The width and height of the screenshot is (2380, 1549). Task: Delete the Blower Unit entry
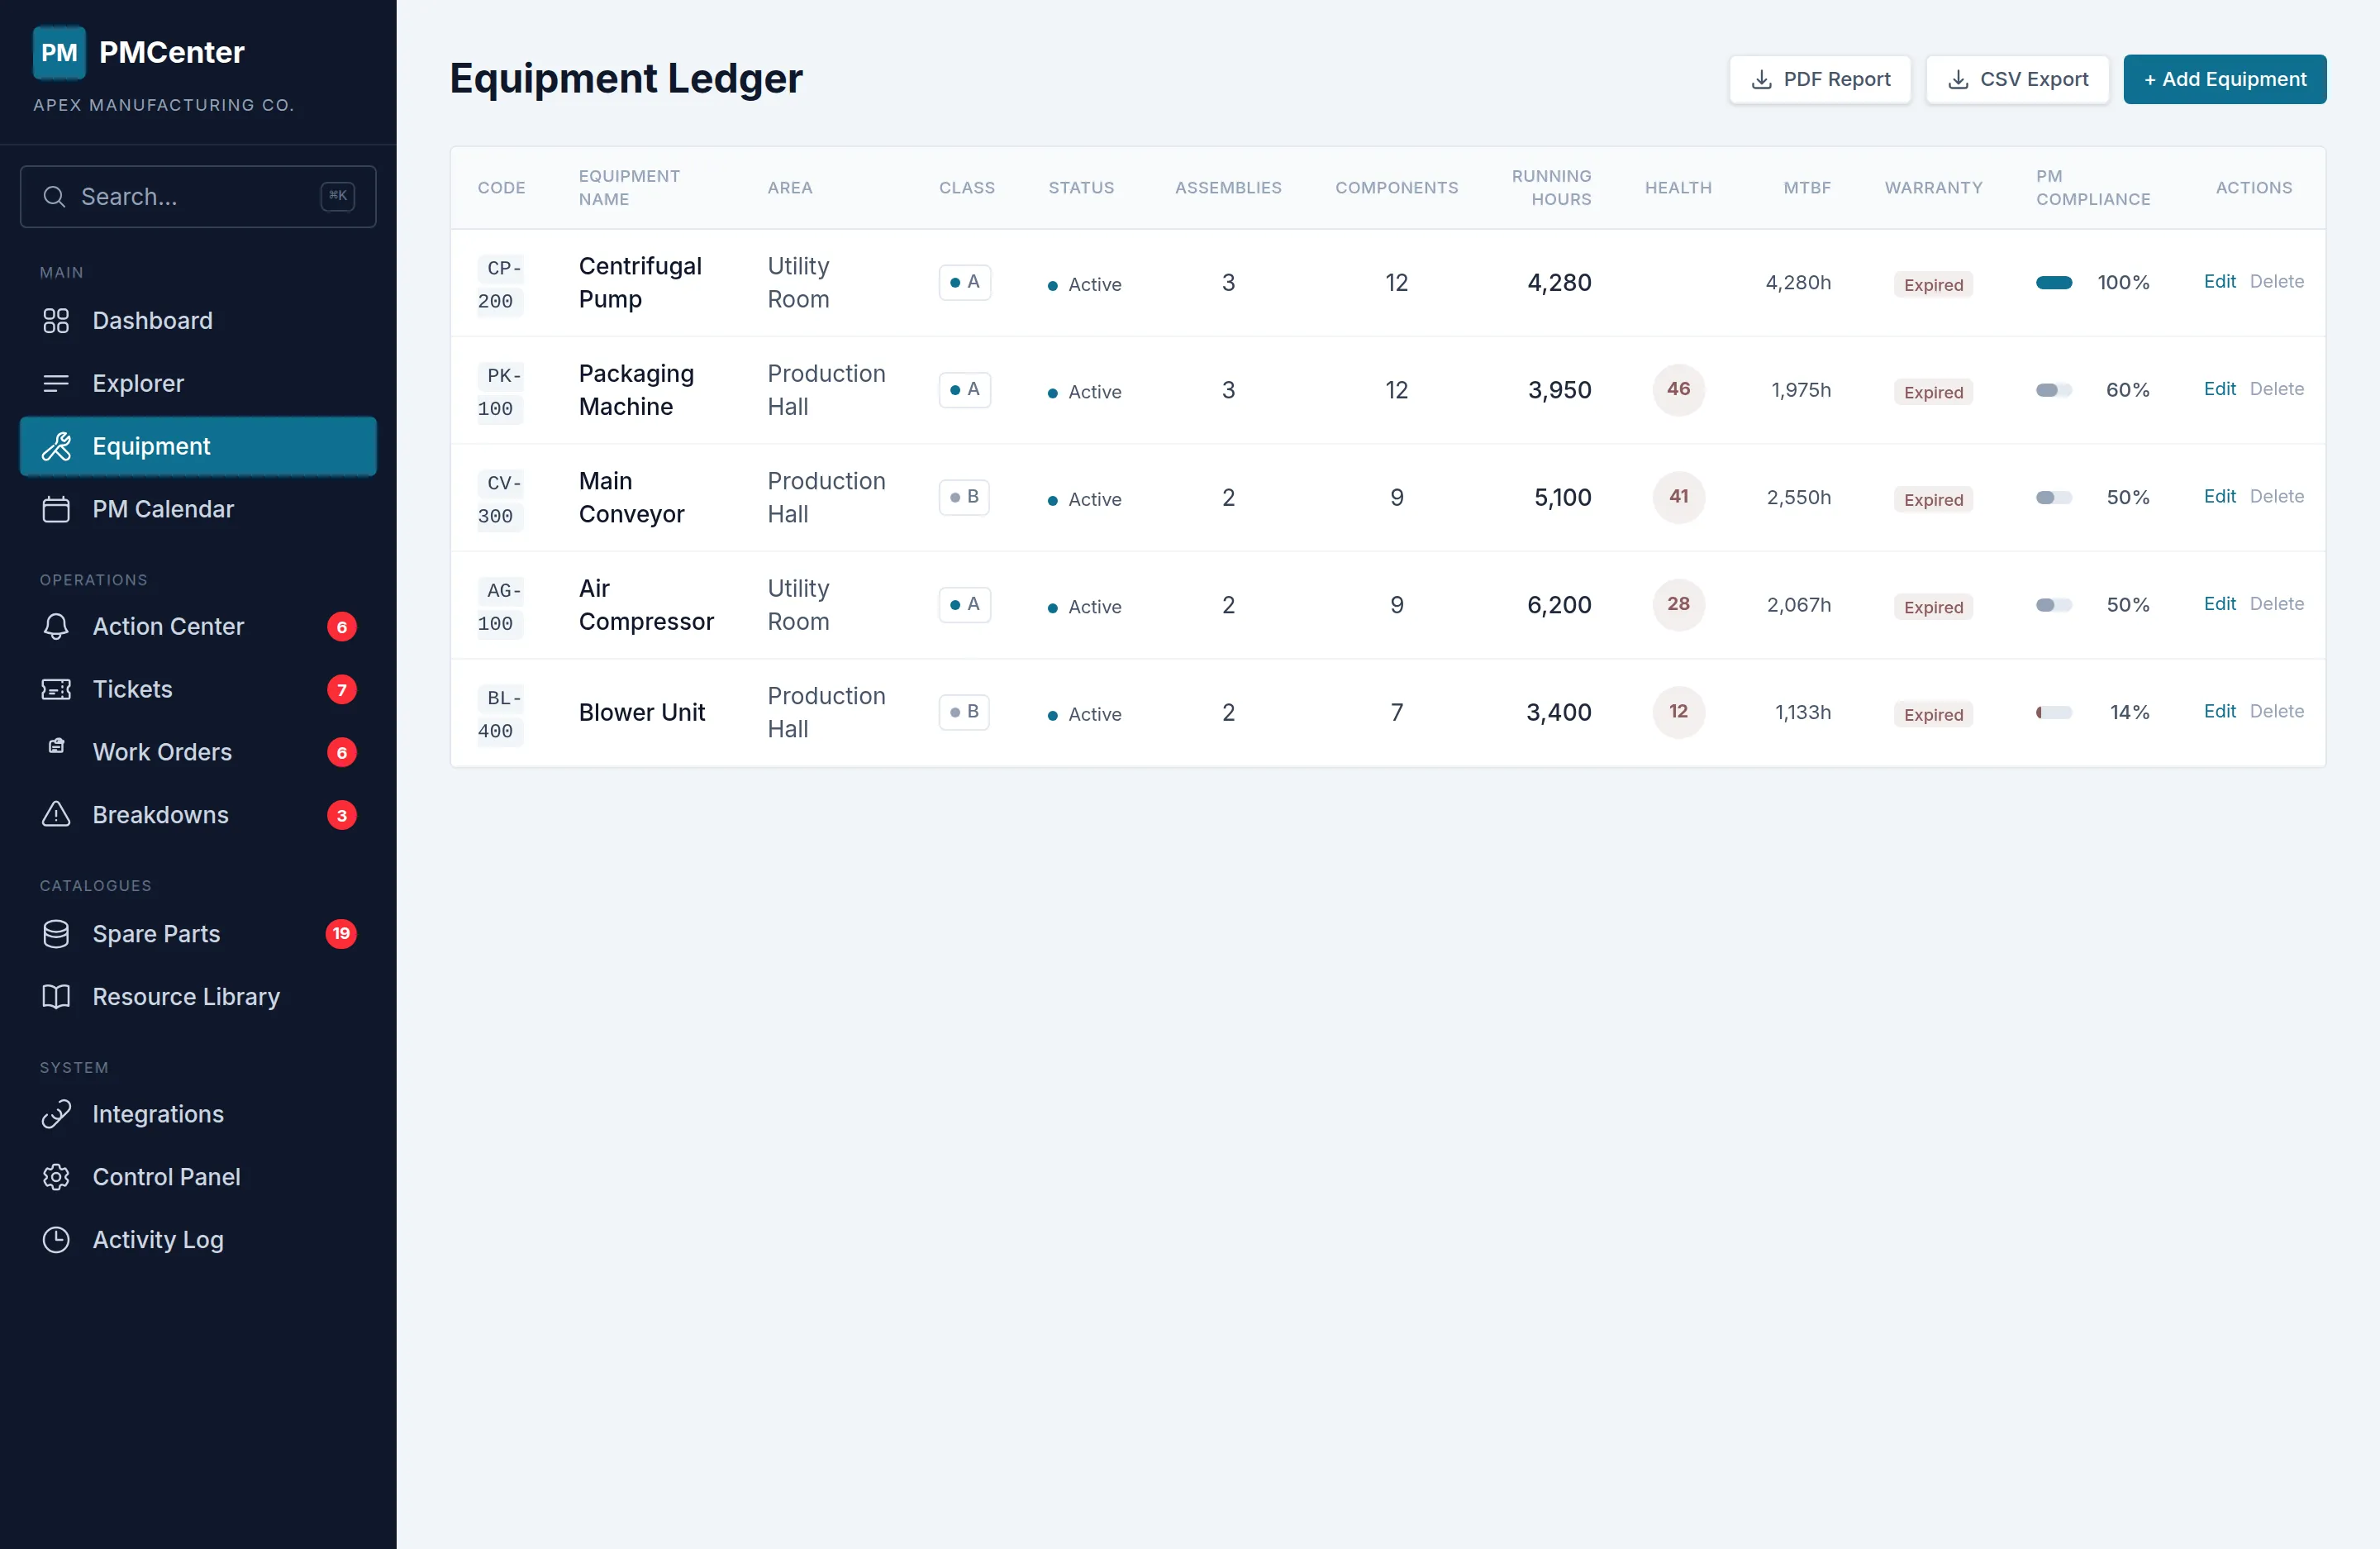[x=2276, y=711]
